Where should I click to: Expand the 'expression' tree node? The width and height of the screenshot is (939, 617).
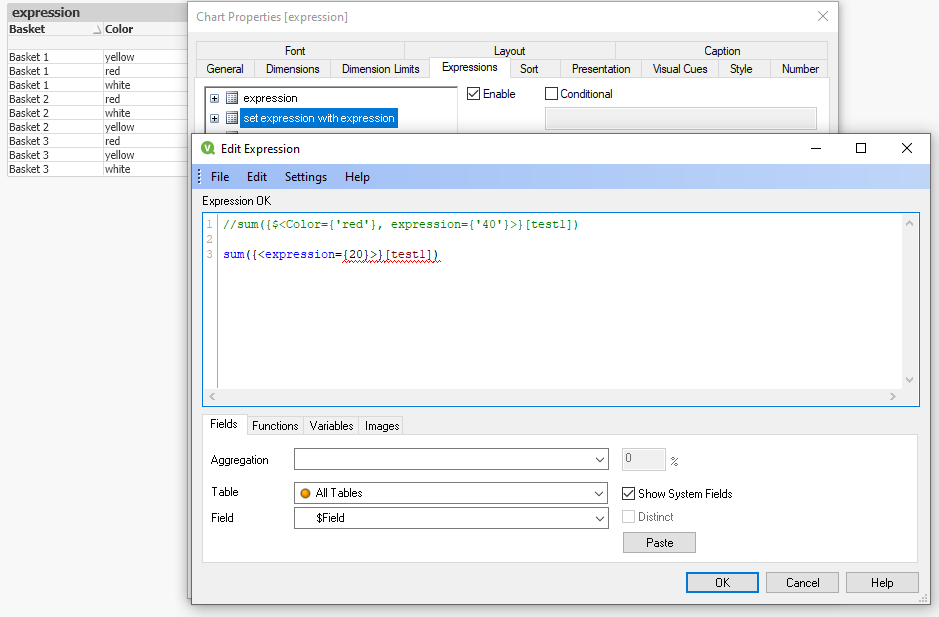point(214,98)
